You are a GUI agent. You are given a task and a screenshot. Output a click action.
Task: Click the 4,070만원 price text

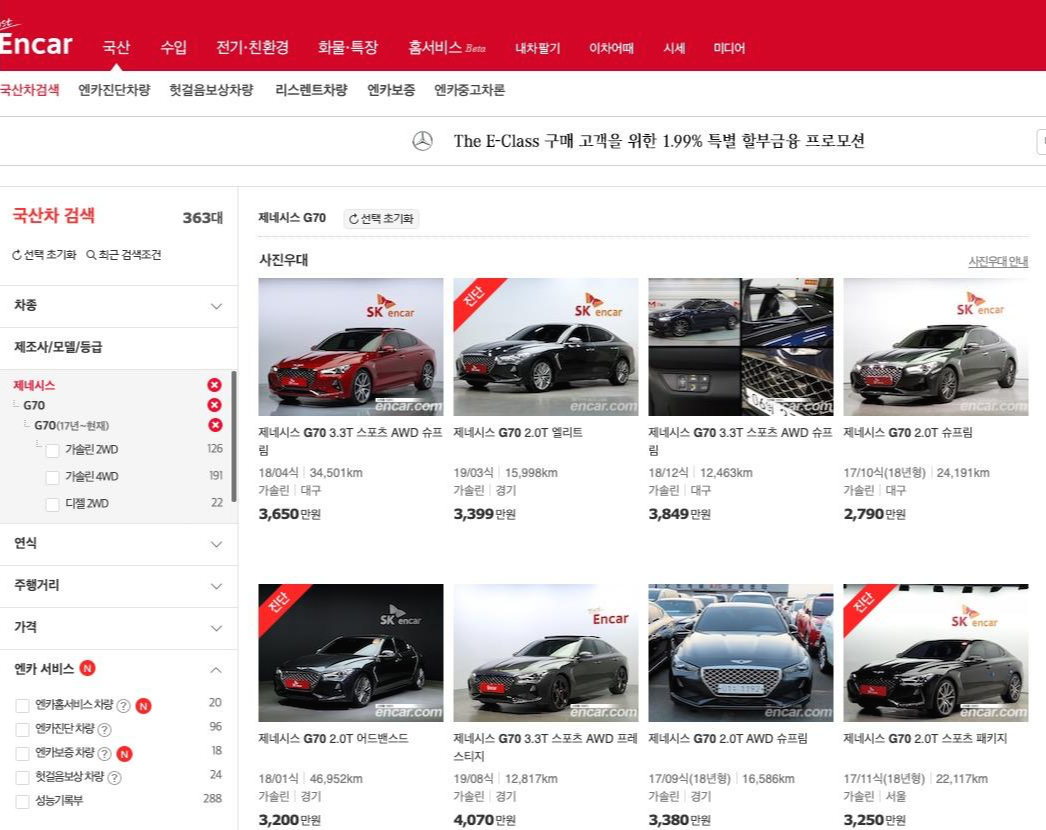[484, 820]
